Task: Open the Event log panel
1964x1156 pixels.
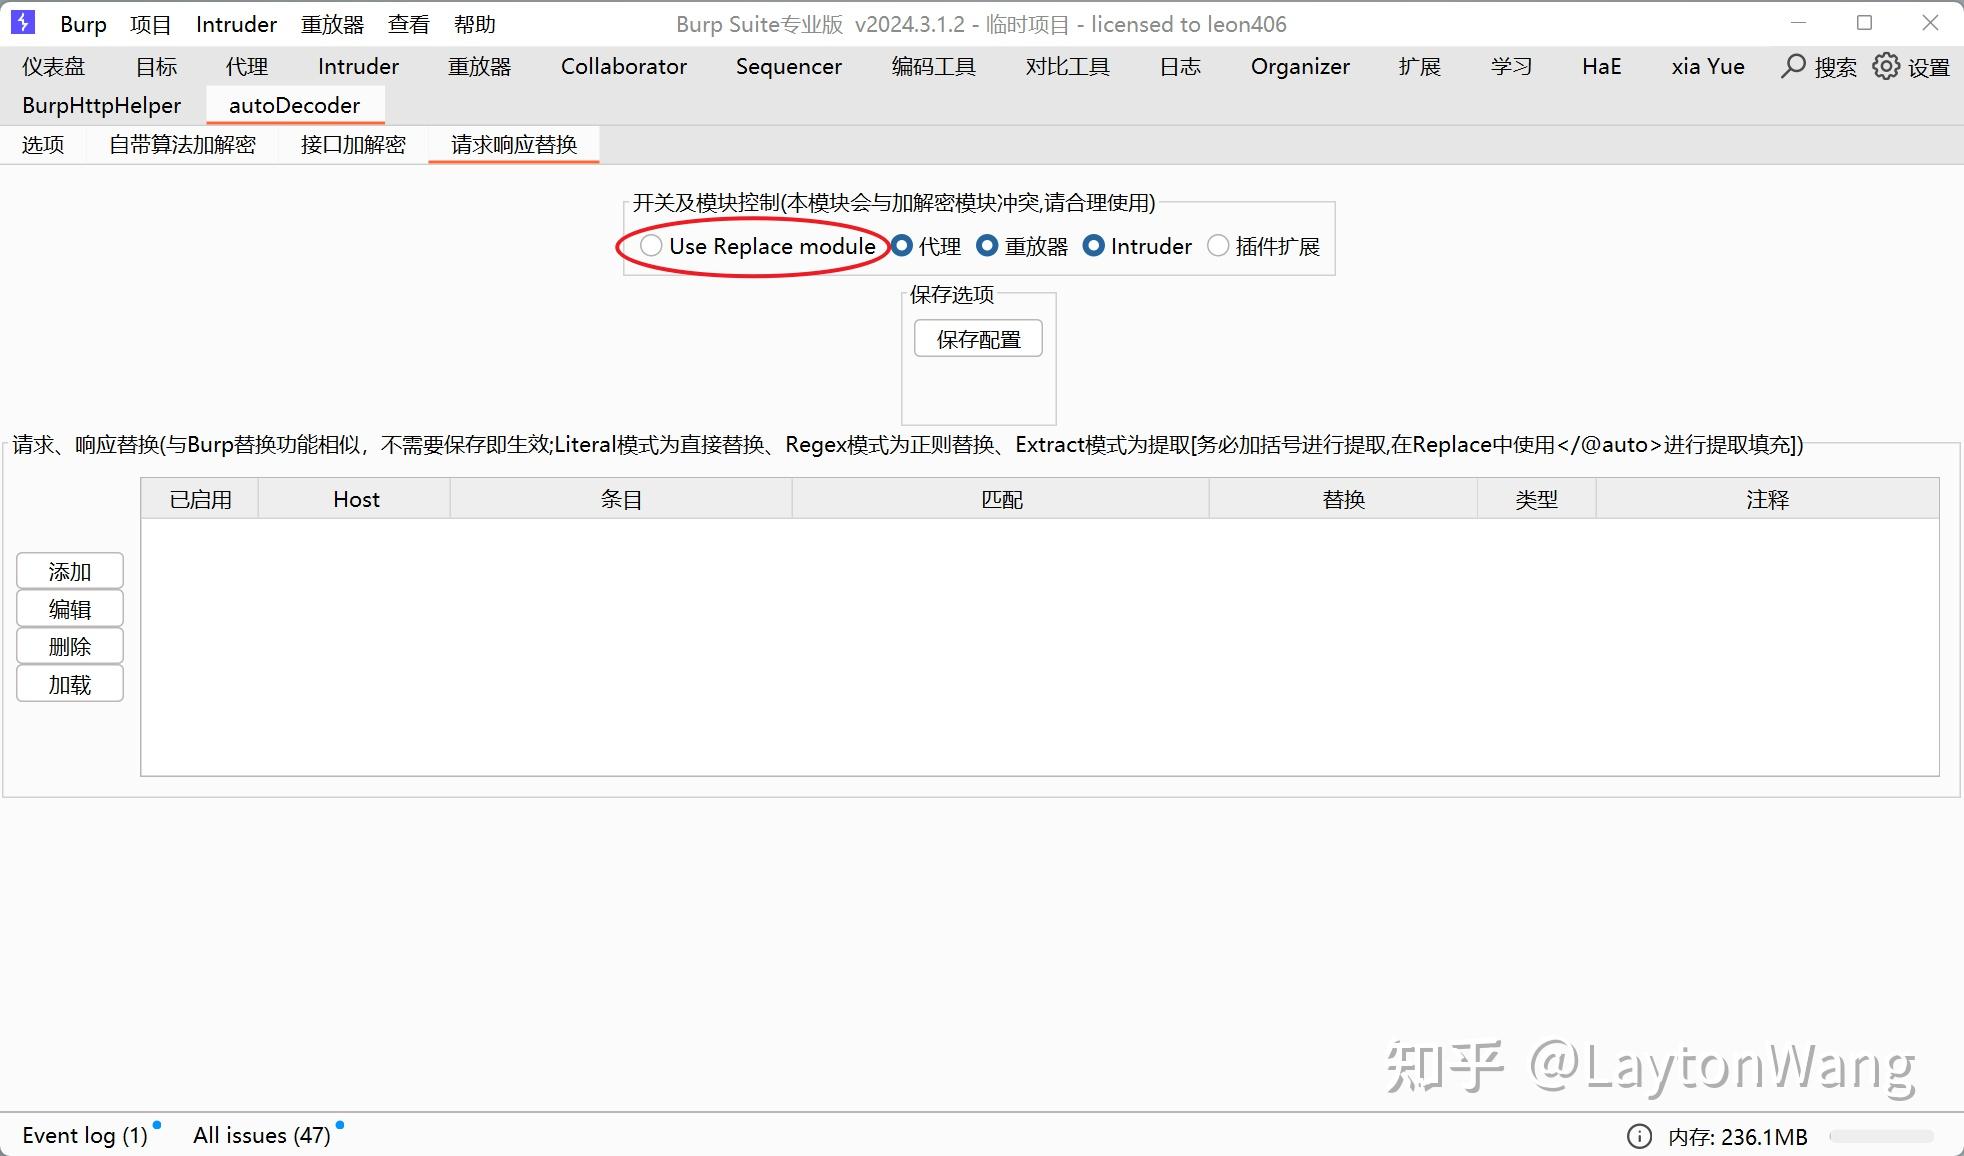Action: click(x=84, y=1134)
